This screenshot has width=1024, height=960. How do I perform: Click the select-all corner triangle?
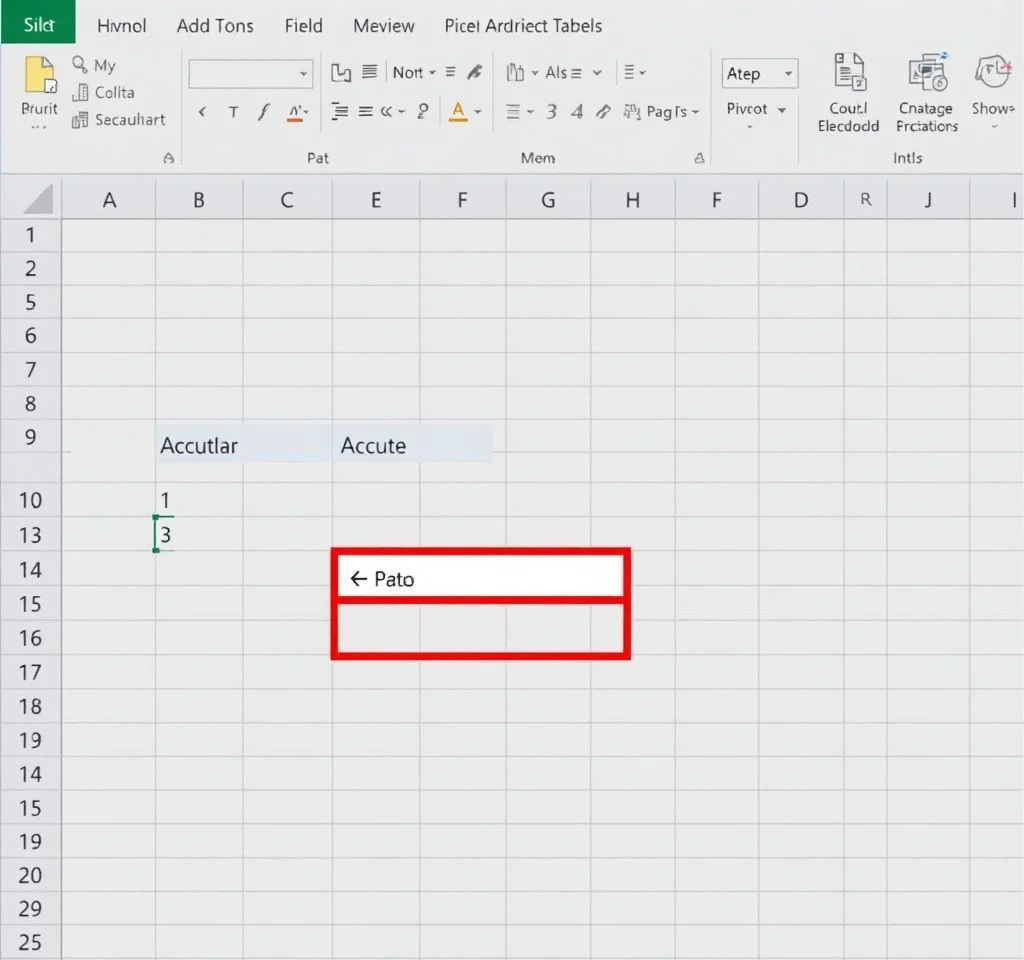pyautogui.click(x=38, y=200)
